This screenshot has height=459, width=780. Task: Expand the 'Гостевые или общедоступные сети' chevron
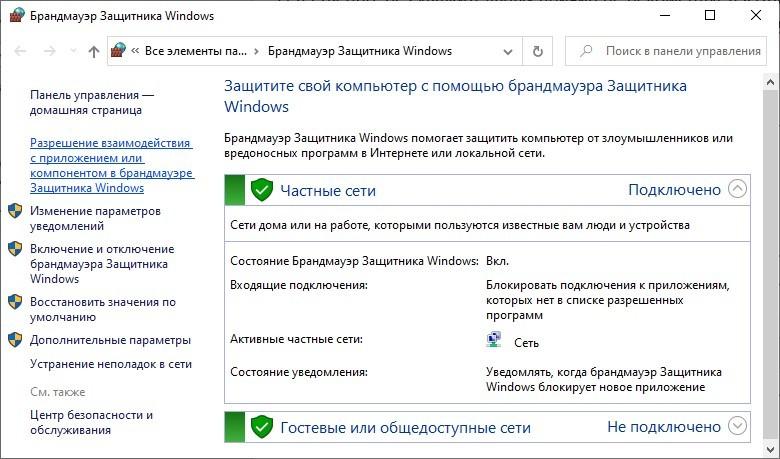point(737,426)
